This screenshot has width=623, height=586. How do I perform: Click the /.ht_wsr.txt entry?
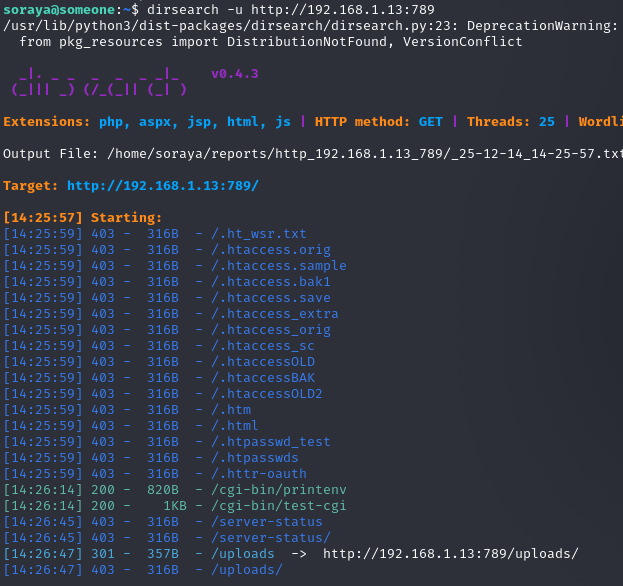tap(258, 234)
